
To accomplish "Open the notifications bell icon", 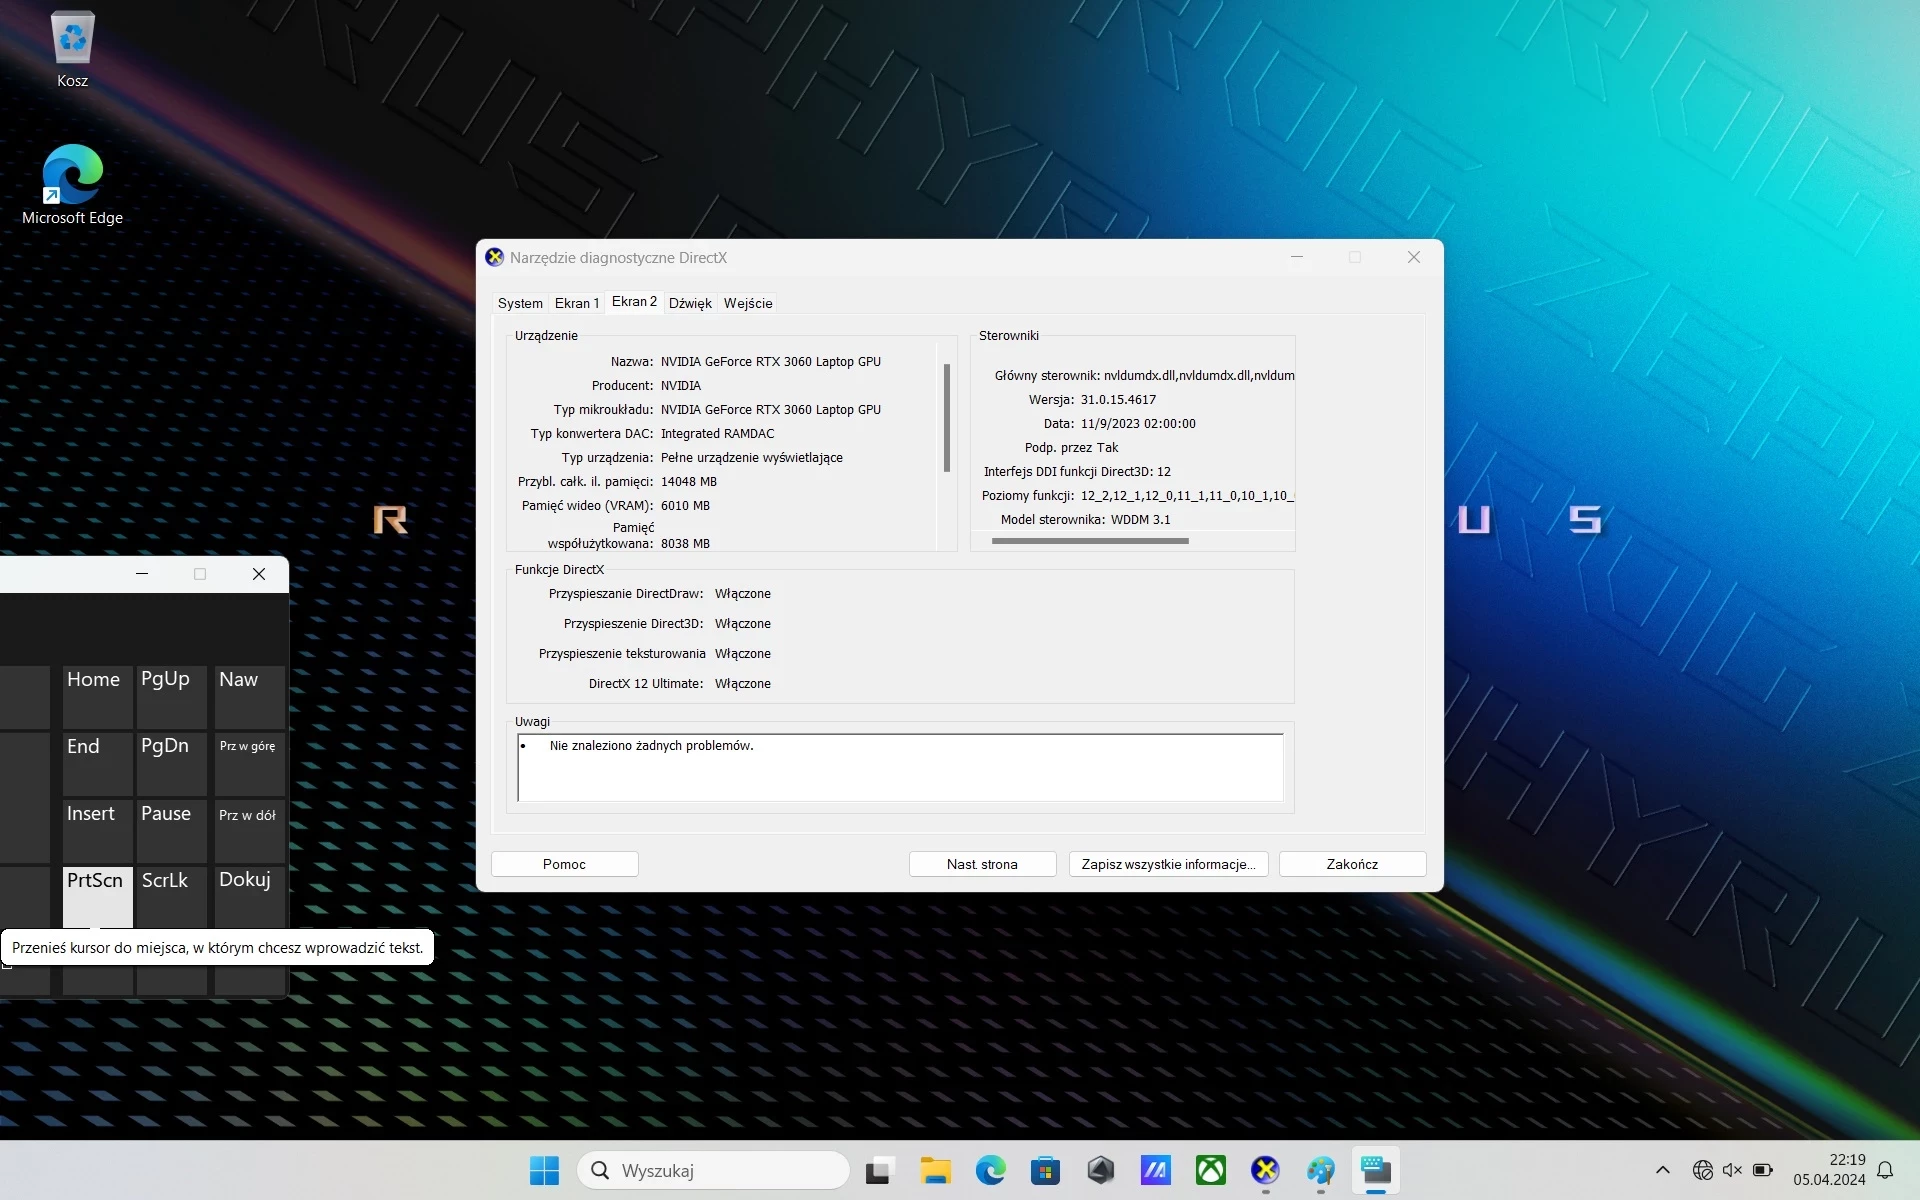I will (1885, 1170).
